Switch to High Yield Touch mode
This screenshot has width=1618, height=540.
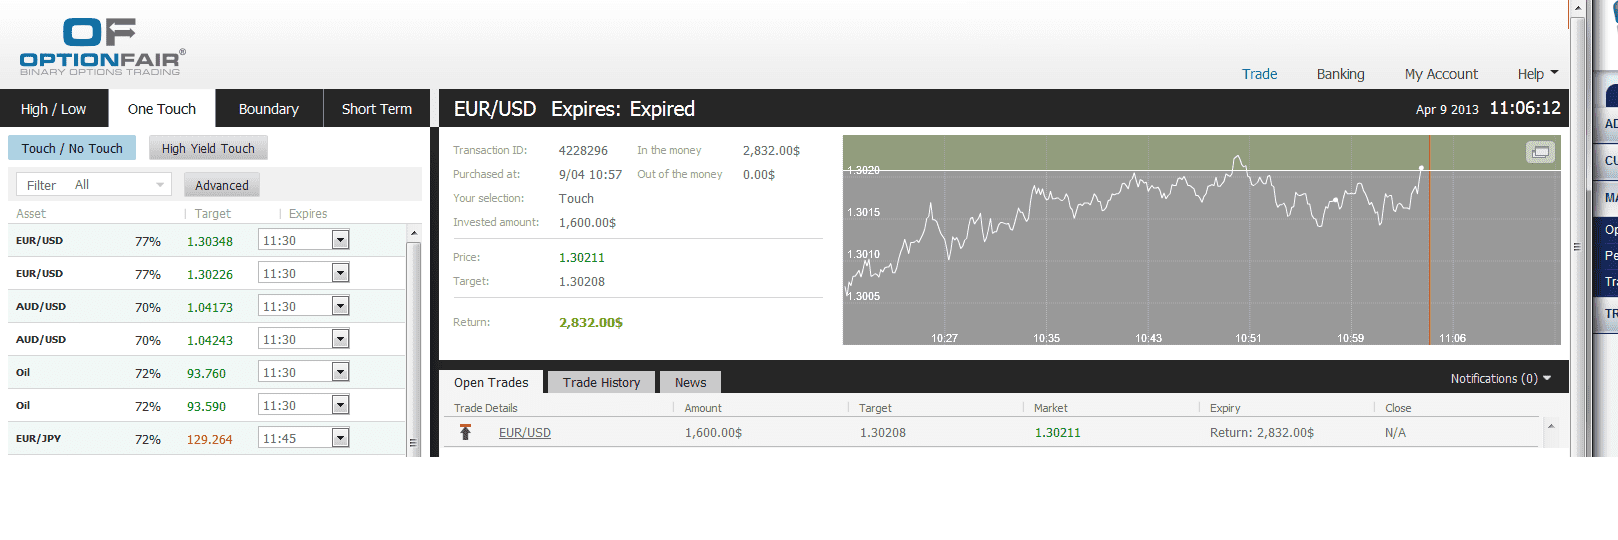(208, 148)
